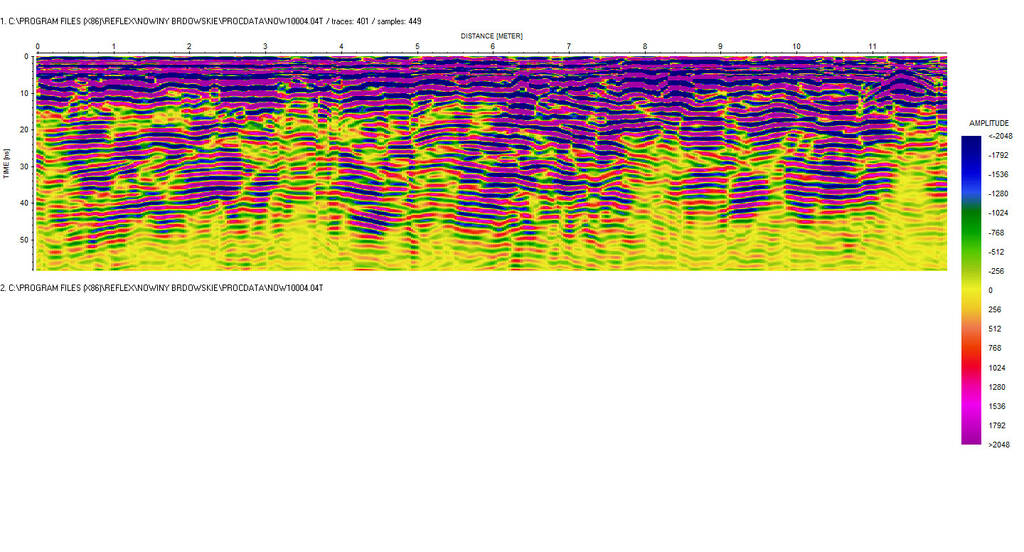Screen dimensions: 1024x552
Task: Click the <-2048 amplitude legend label
Action: click(x=999, y=136)
